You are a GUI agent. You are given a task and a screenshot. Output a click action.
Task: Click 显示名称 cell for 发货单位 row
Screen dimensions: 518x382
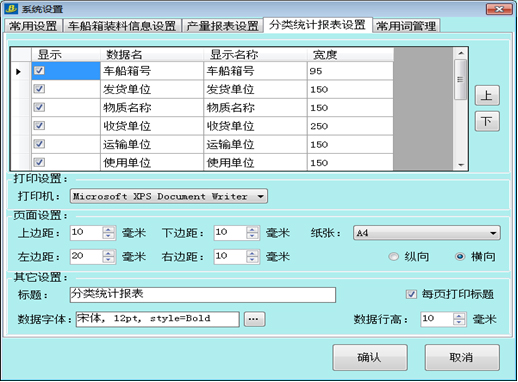pyautogui.click(x=255, y=89)
